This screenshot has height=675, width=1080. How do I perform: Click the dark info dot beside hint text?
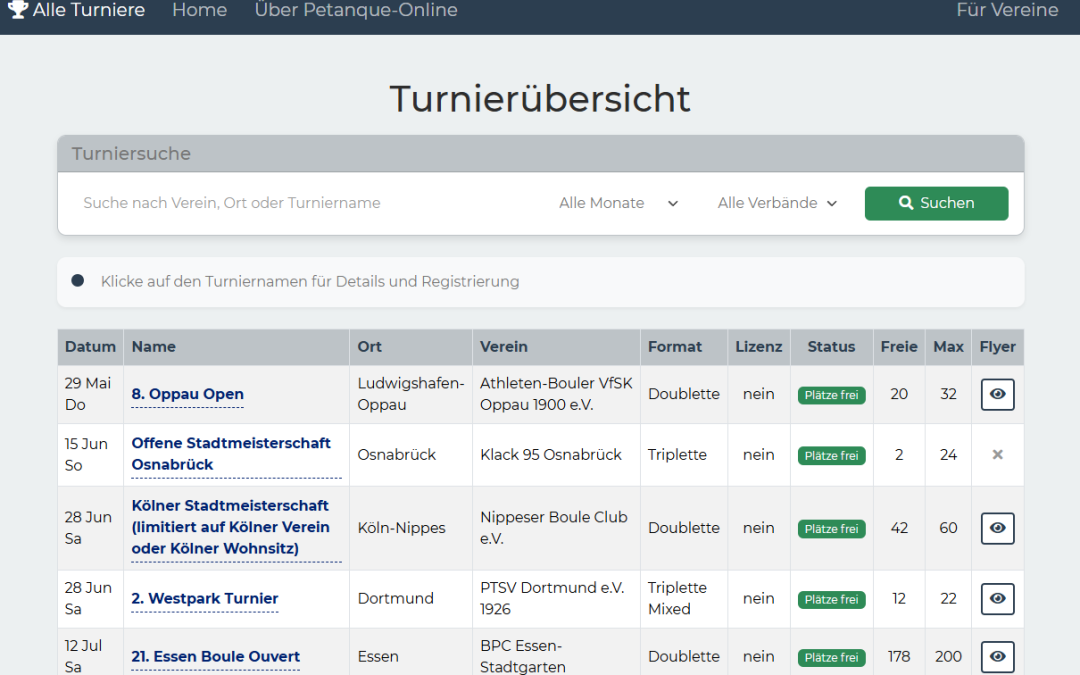pos(78,281)
